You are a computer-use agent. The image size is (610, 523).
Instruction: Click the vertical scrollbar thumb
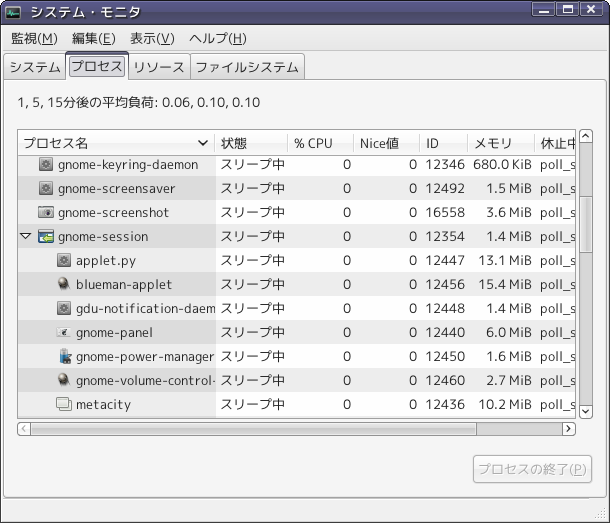(x=586, y=225)
